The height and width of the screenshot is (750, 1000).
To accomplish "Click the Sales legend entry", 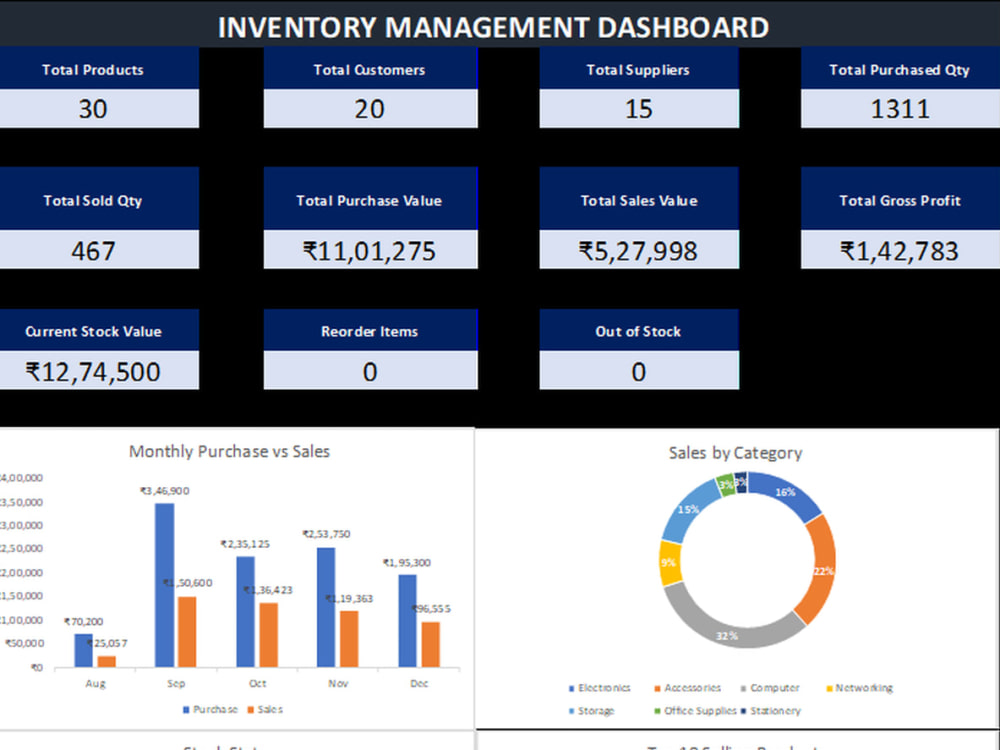I will [265, 709].
